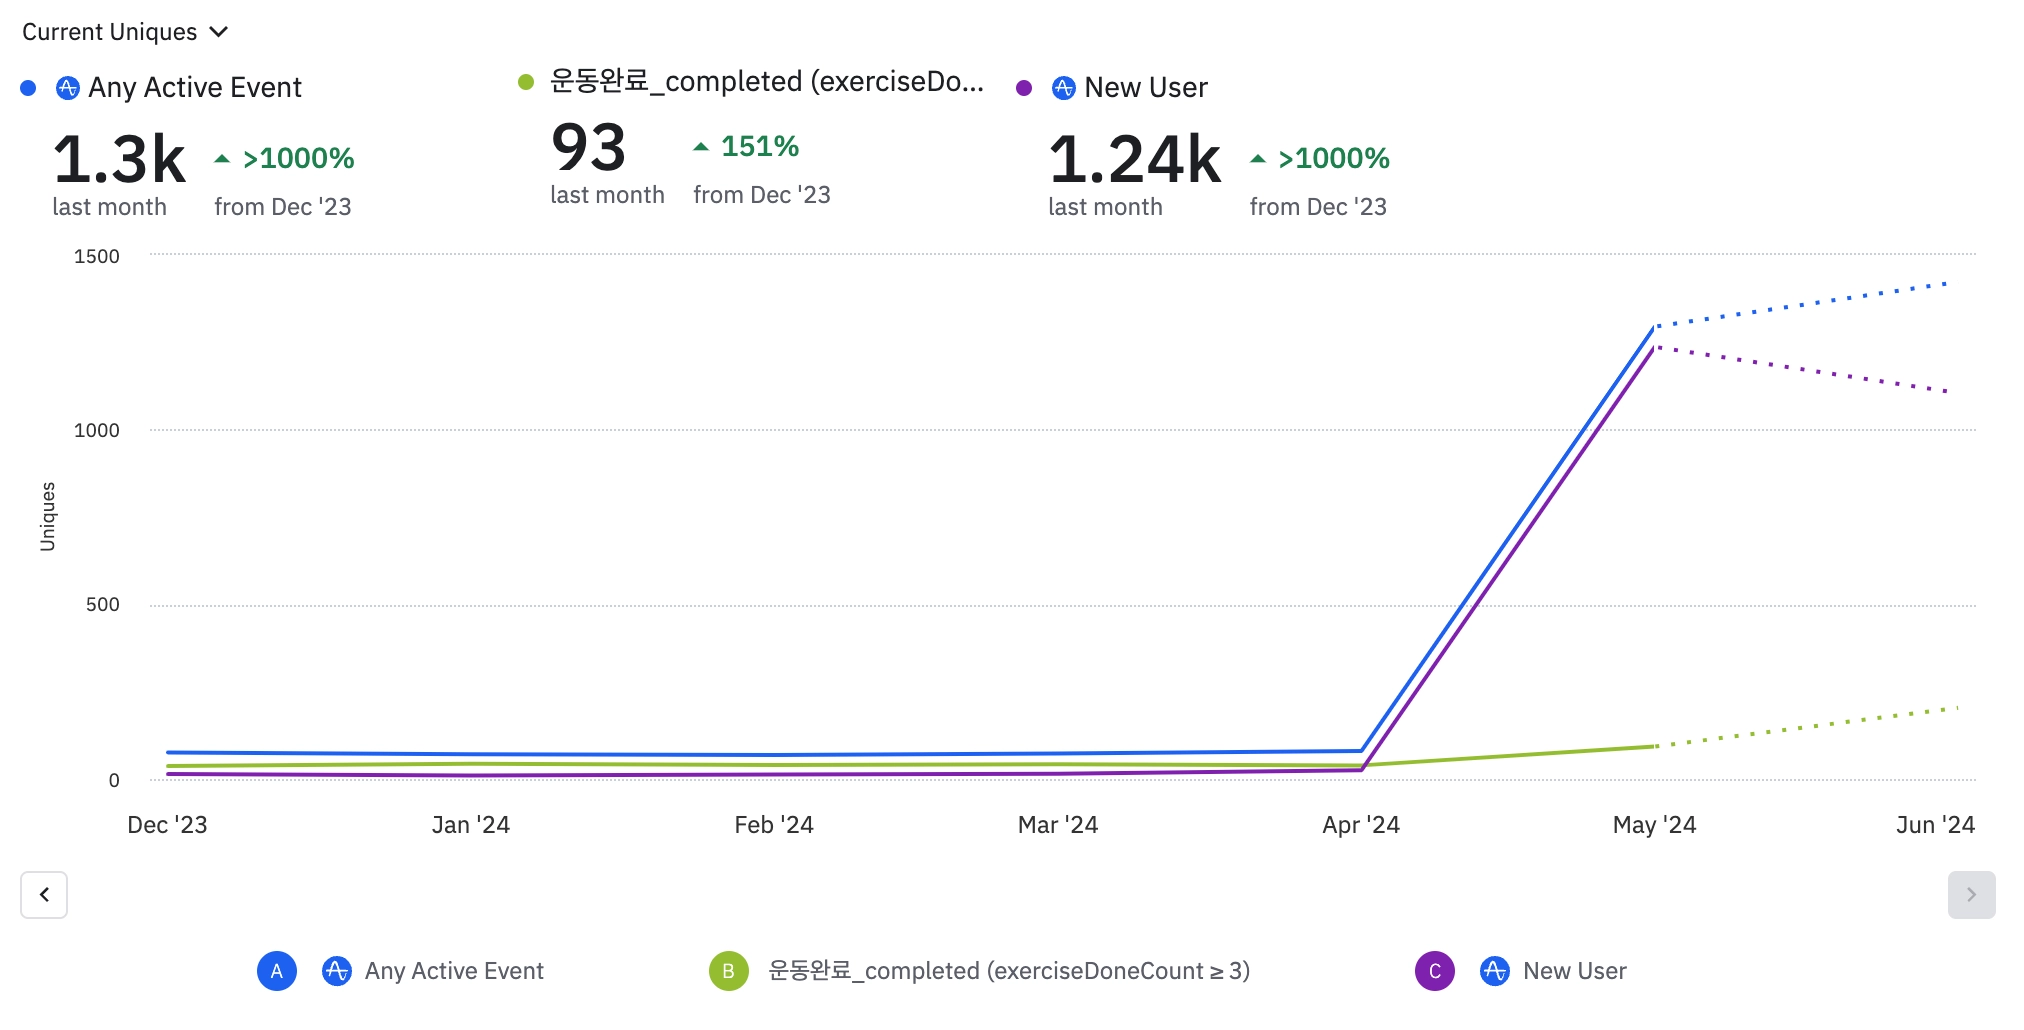Click the purple series dot beside New User

(1024, 88)
